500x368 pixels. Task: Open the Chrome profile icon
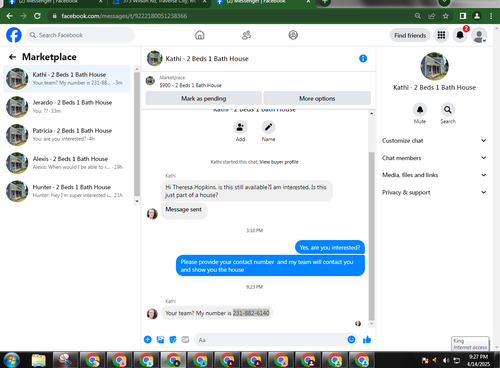[x=477, y=16]
